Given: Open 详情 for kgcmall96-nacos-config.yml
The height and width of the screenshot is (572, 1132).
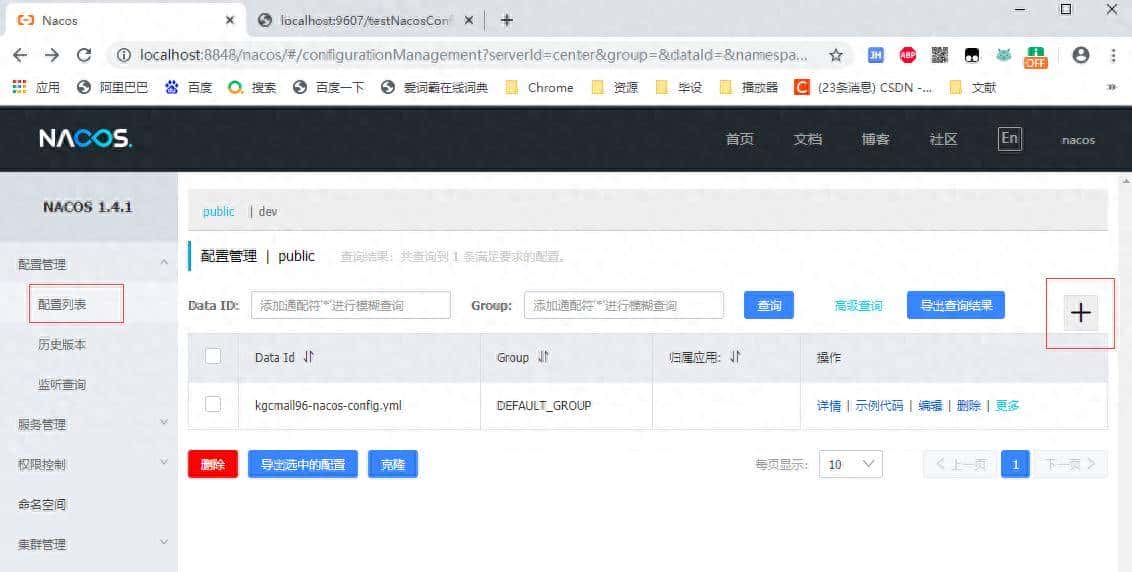Looking at the screenshot, I should pos(829,406).
